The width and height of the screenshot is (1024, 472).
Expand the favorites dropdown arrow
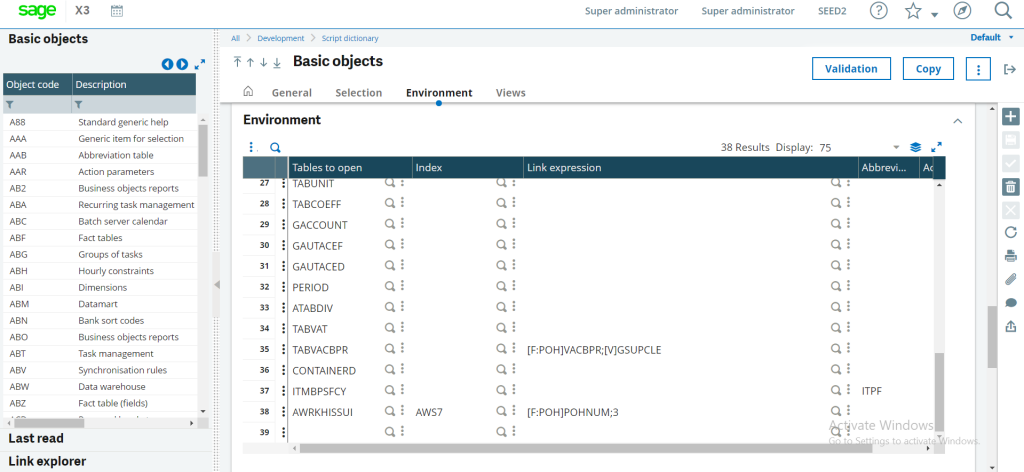point(935,14)
